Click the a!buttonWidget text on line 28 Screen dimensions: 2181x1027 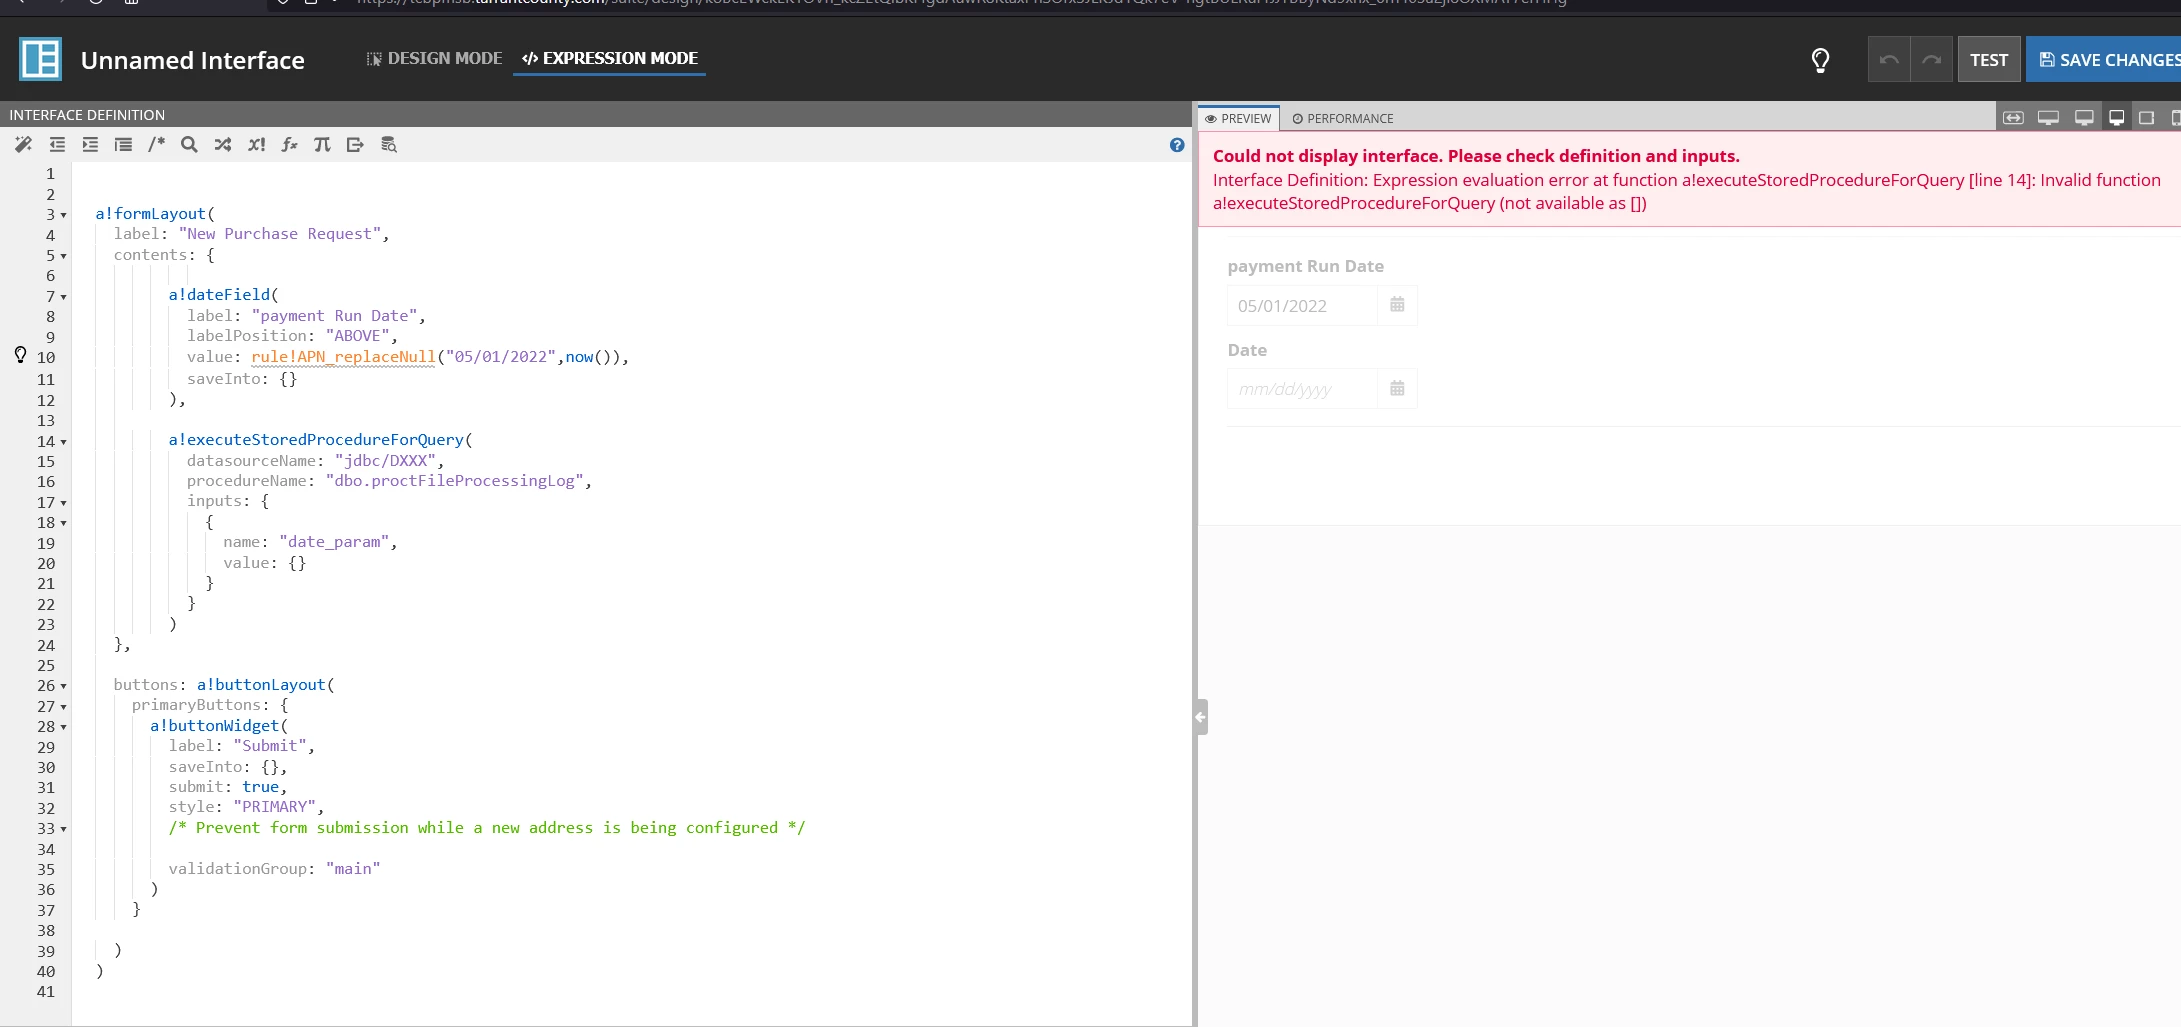pos(214,726)
